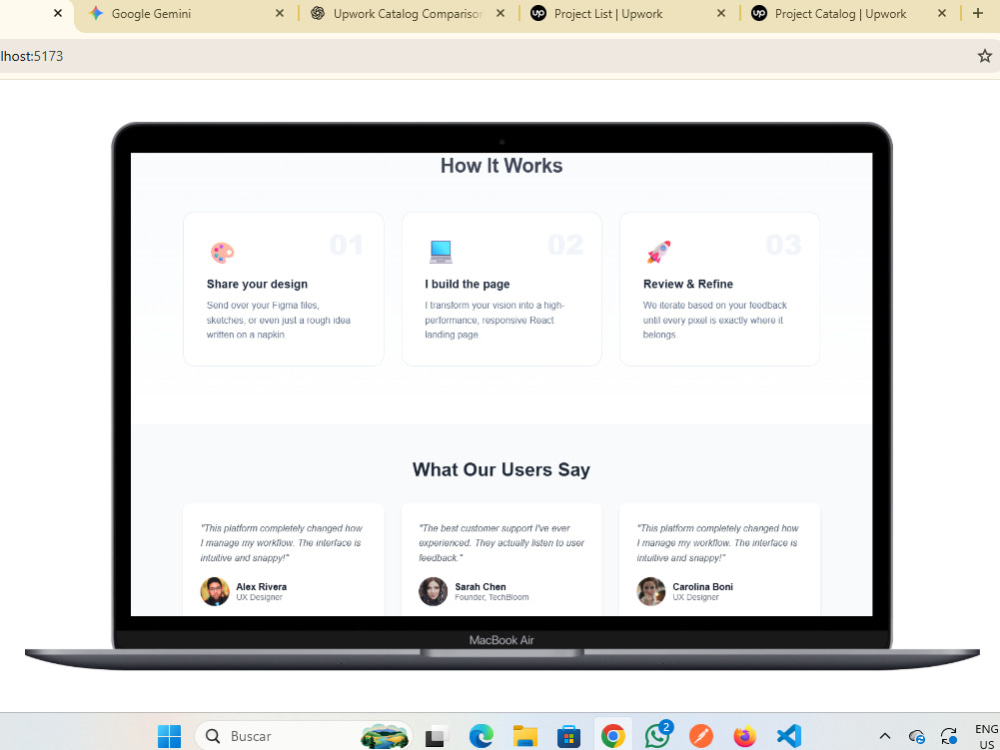Click the Alex Rivera name
Screen dimensions: 1000x750
(261, 587)
